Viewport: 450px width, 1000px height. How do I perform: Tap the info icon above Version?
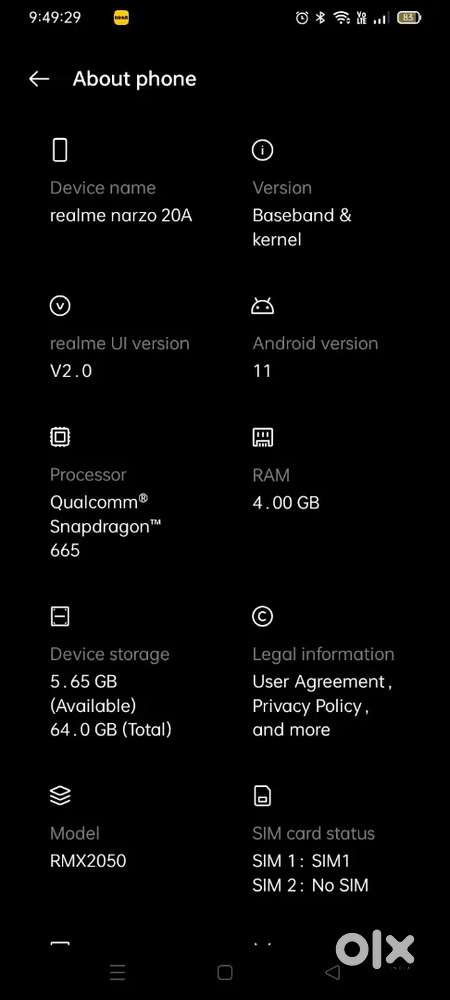pyautogui.click(x=263, y=151)
